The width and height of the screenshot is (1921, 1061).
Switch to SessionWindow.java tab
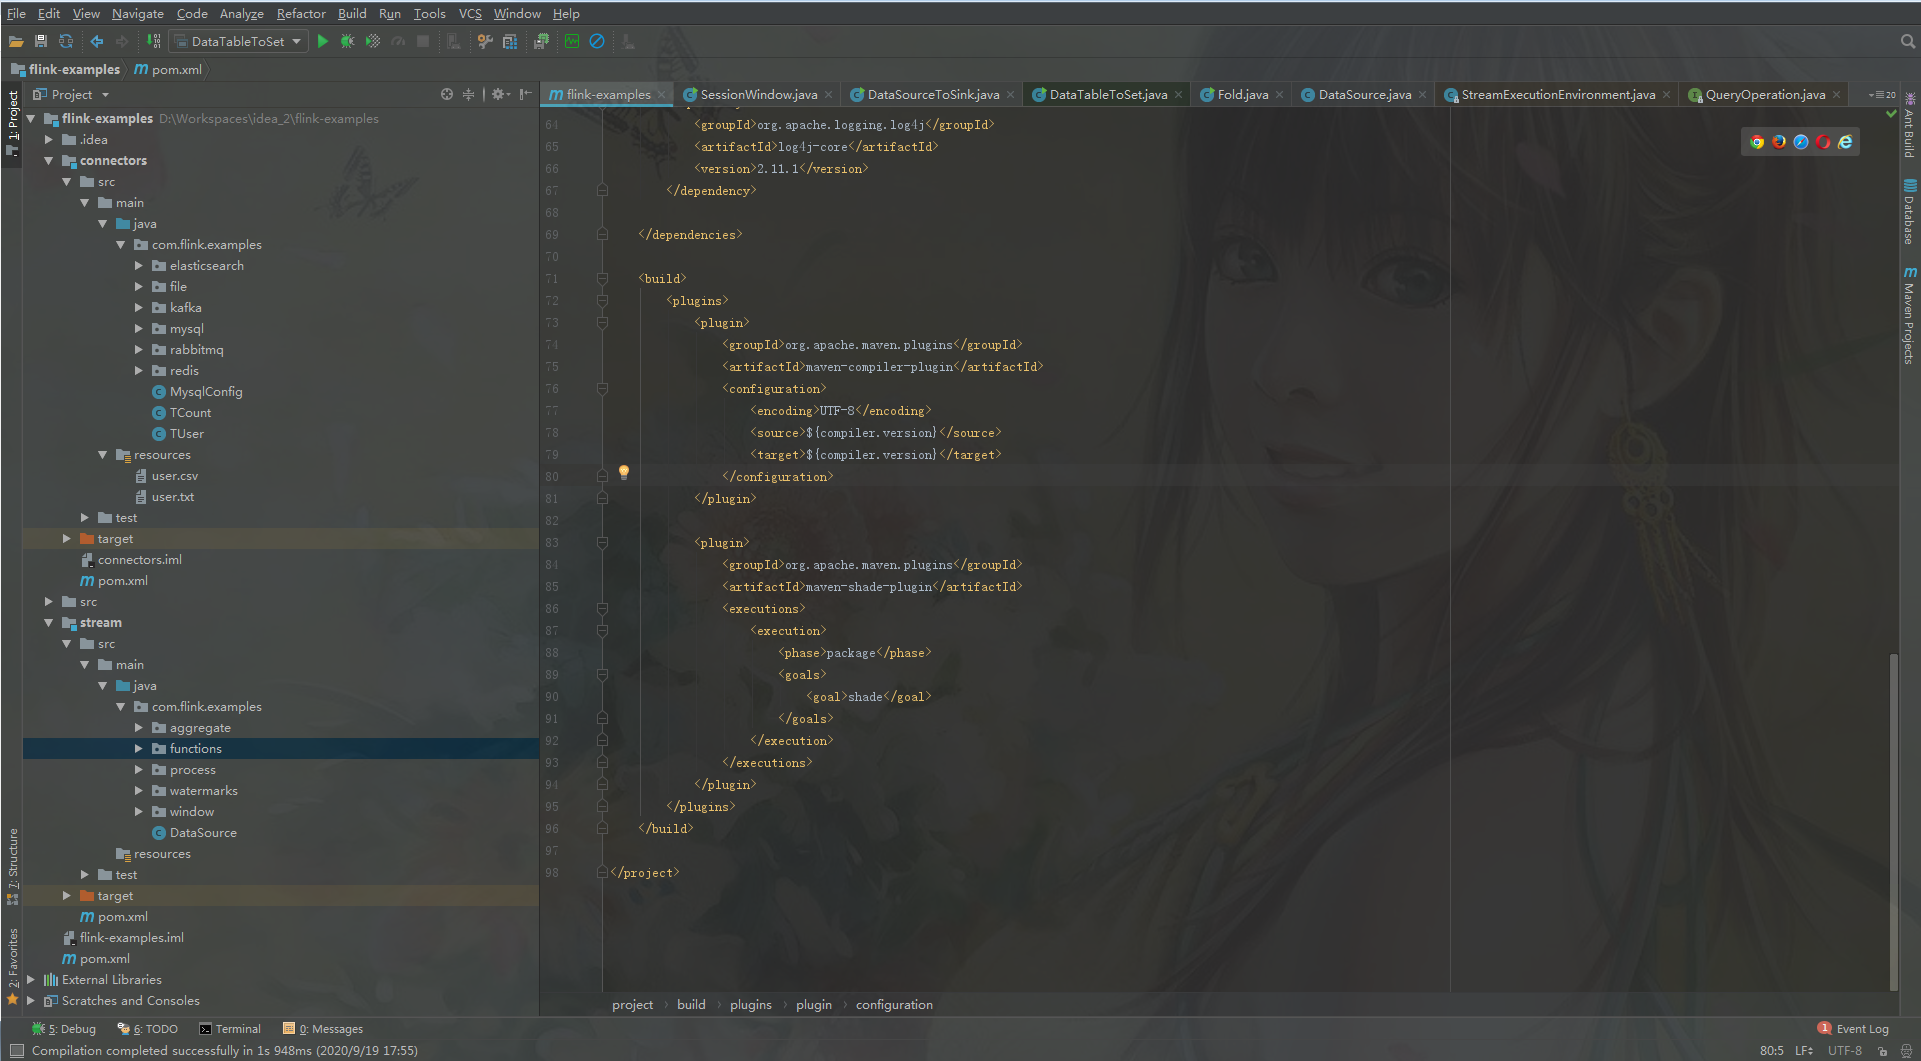pos(758,95)
